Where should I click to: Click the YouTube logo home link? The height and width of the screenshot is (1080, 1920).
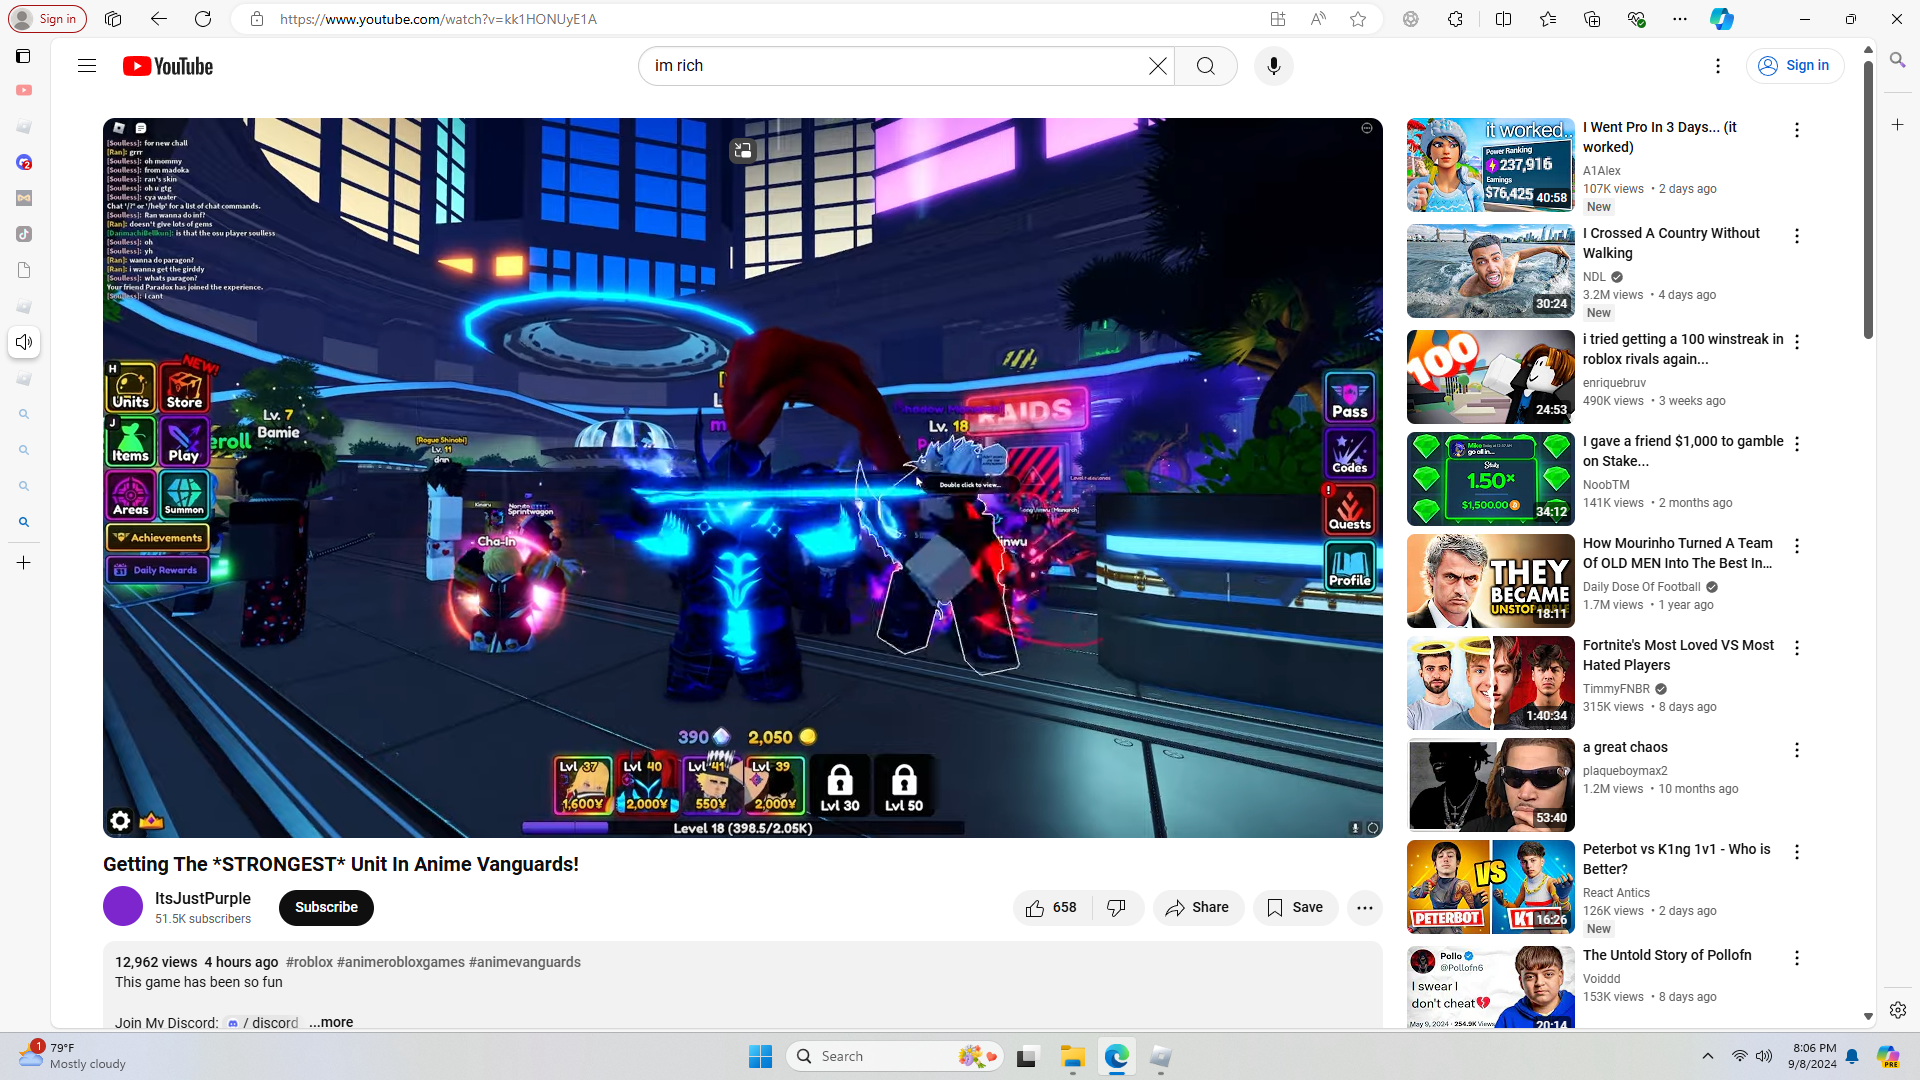(168, 66)
